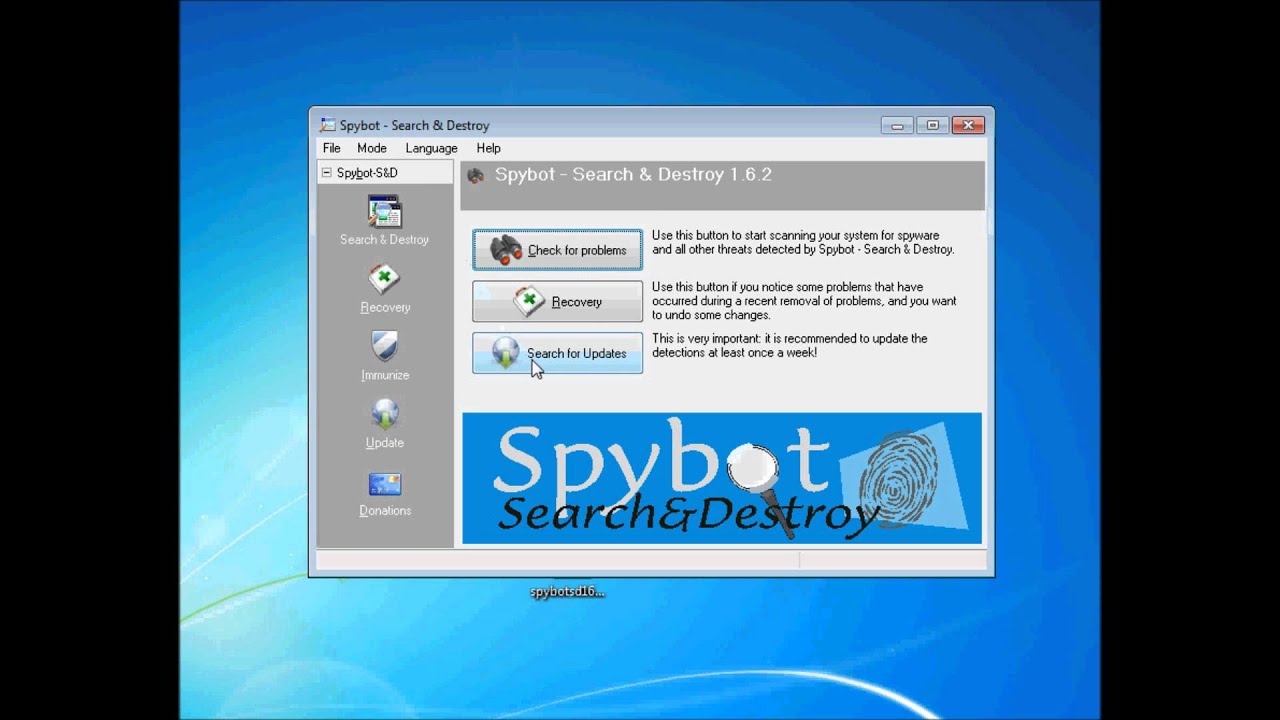Screen dimensions: 1280x720
Task: Click the 'Spybot-S&D' sidebar header text
Action: coord(367,173)
